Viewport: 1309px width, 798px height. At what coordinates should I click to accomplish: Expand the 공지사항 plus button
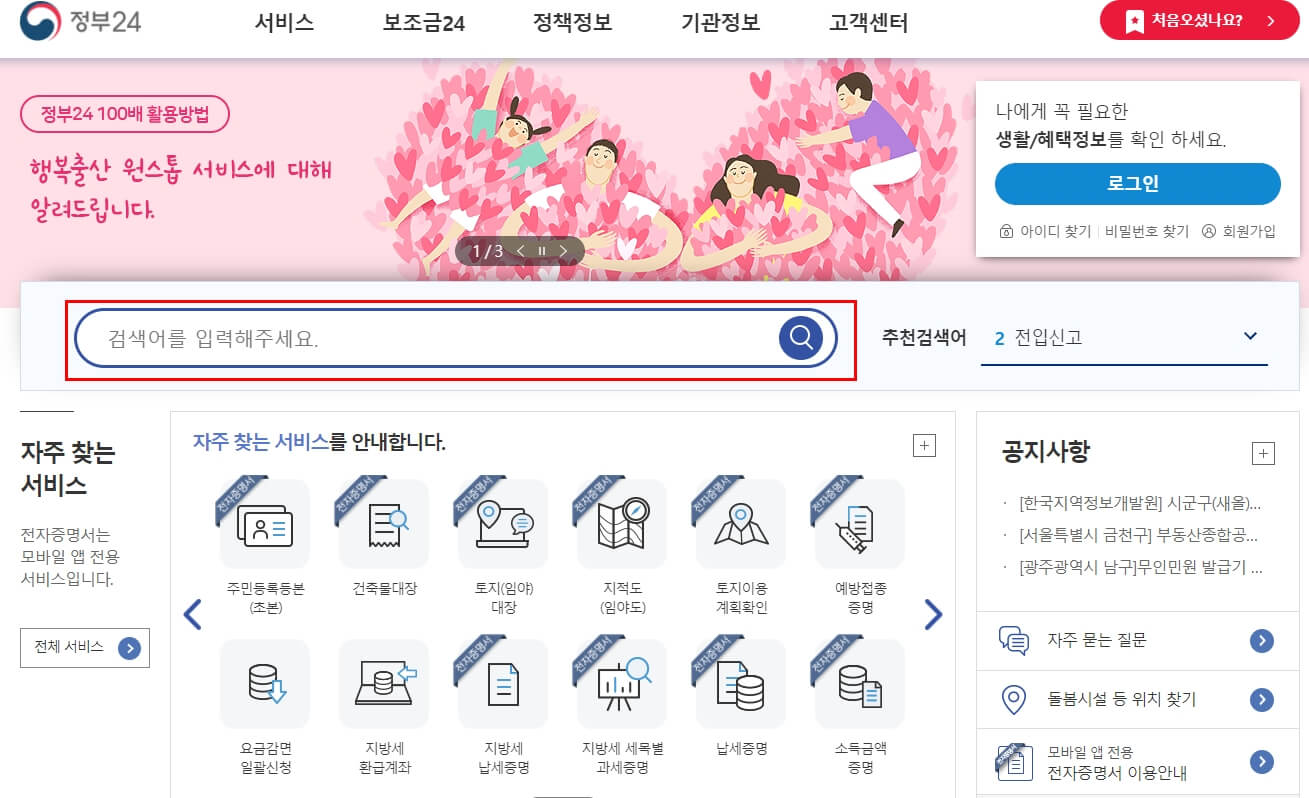point(1263,454)
